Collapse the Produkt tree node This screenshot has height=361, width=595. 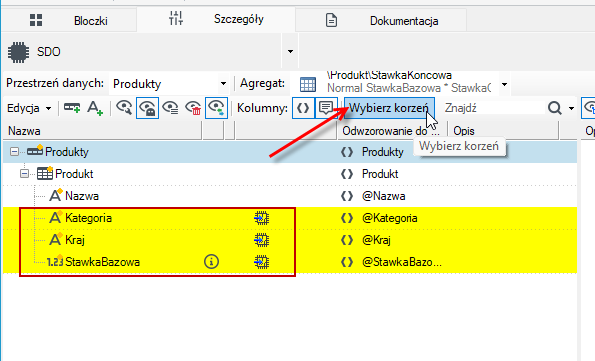click(x=24, y=174)
